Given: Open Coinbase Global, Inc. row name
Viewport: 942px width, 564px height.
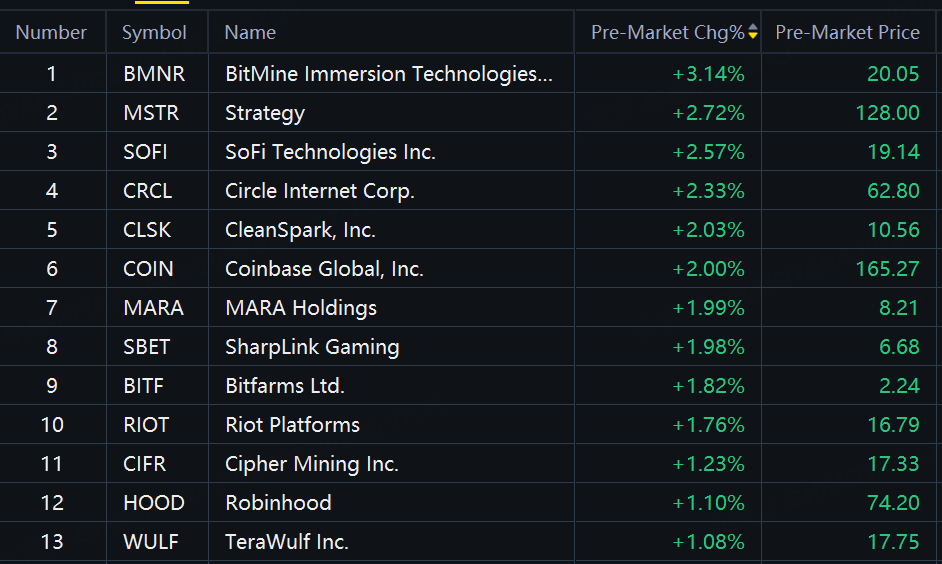Looking at the screenshot, I should pyautogui.click(x=324, y=269).
